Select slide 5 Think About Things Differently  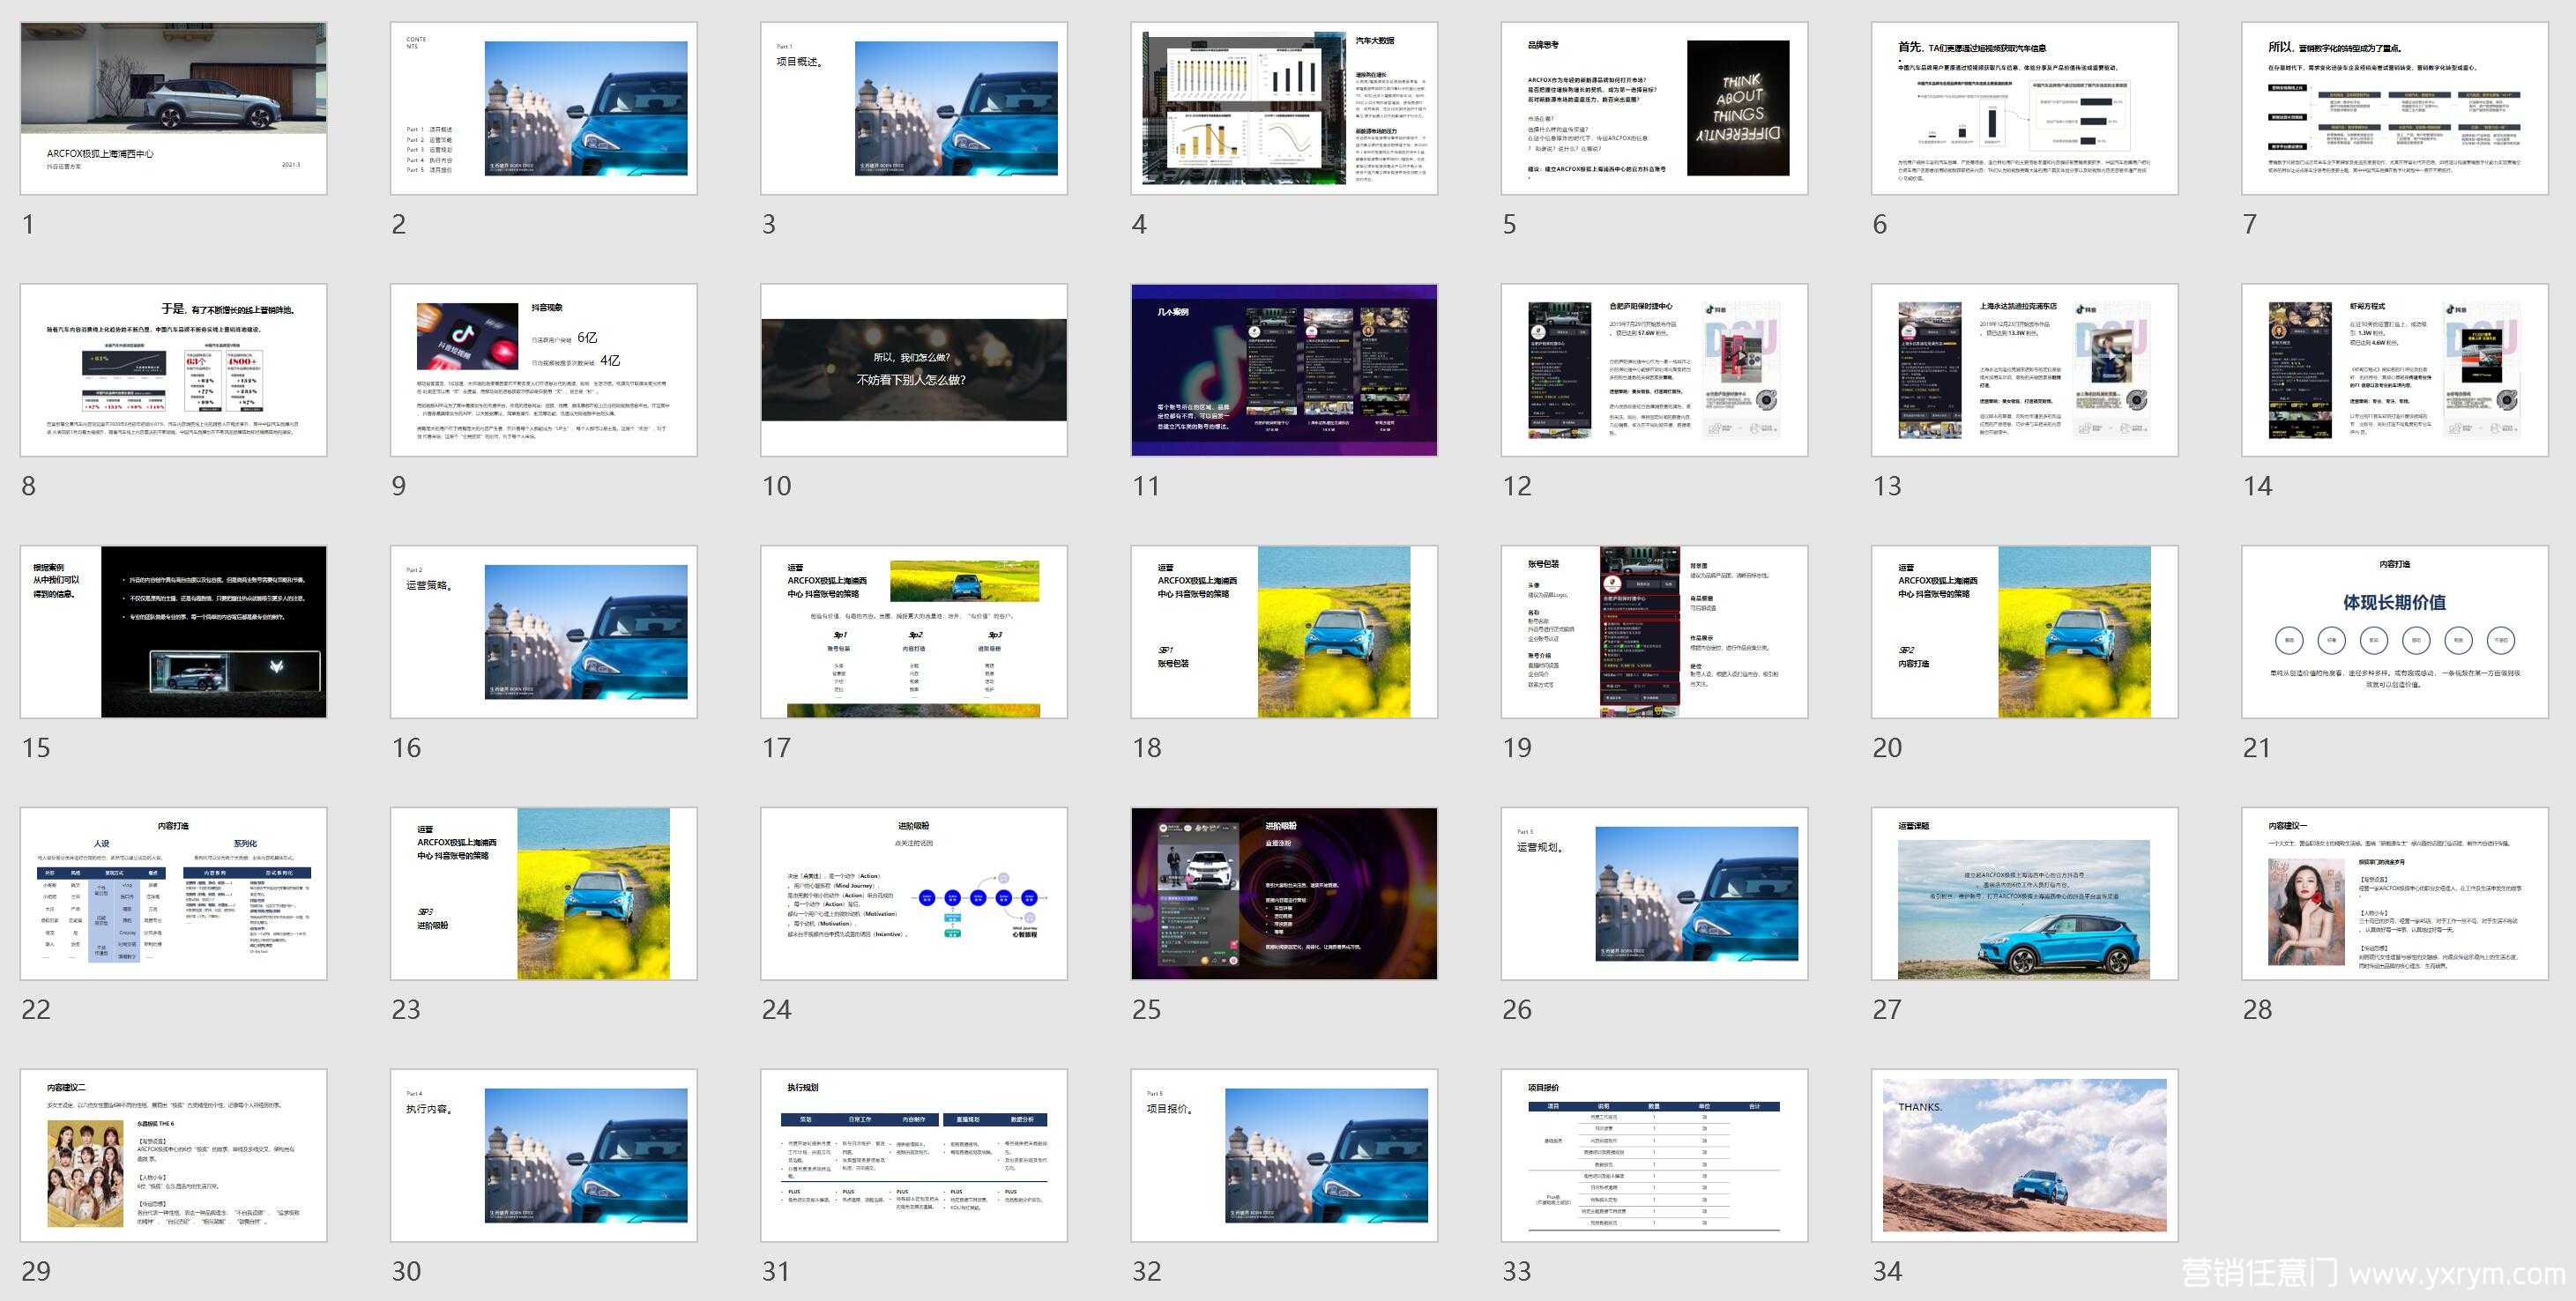pos(1654,108)
